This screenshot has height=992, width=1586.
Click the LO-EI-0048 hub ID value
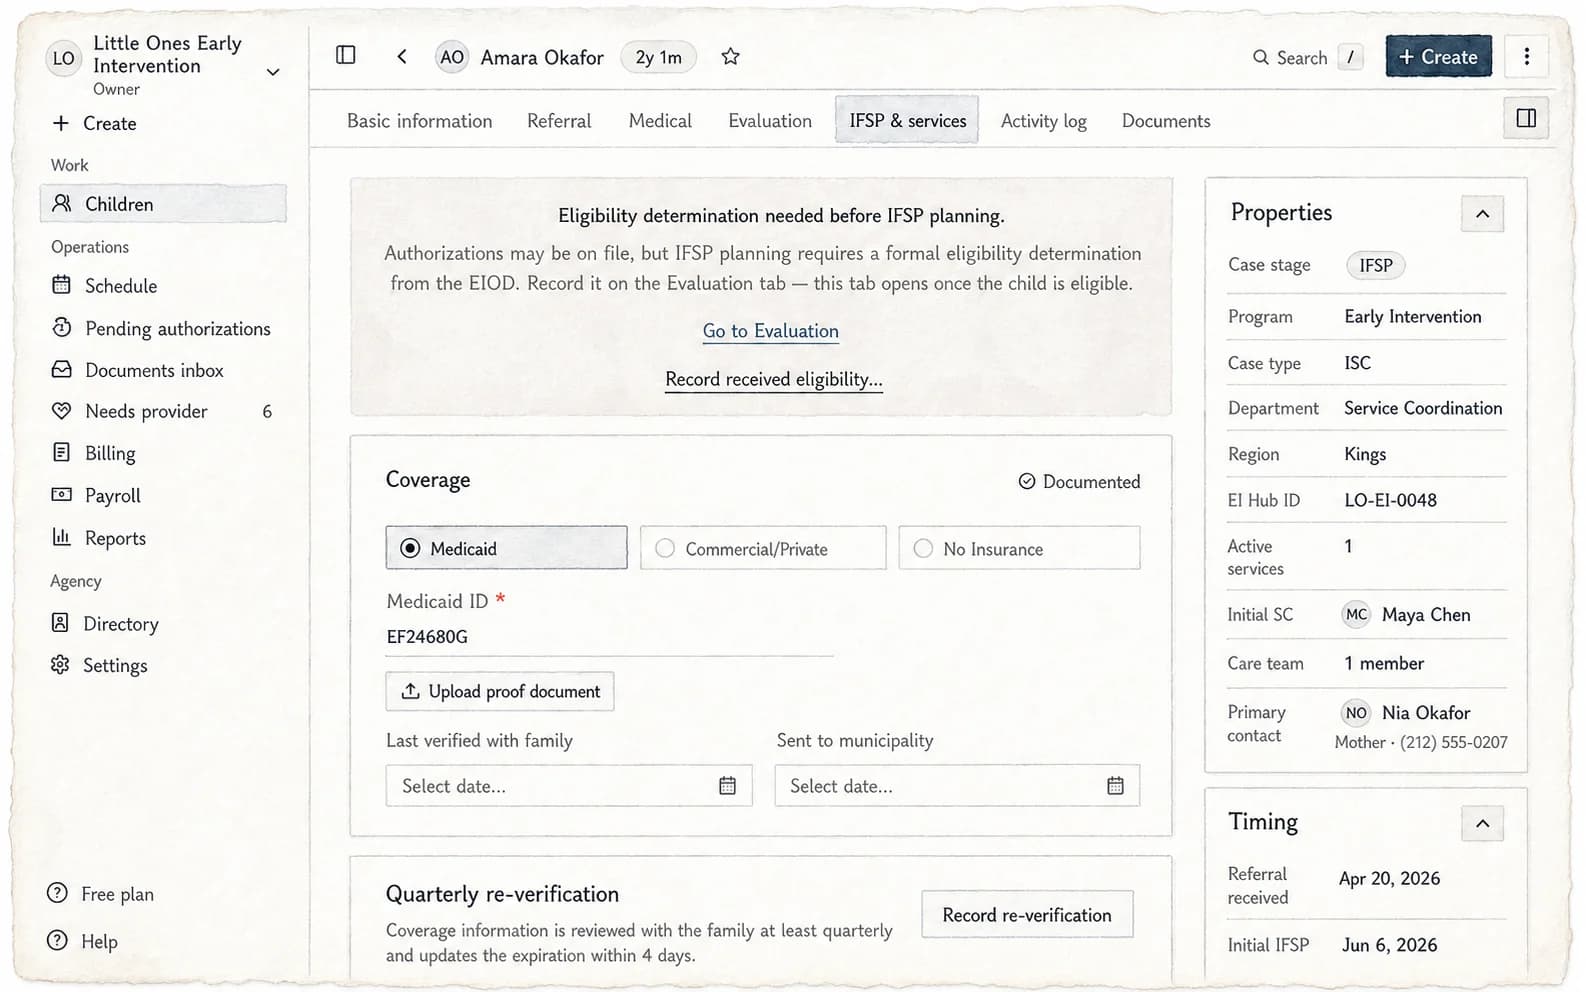point(1390,500)
